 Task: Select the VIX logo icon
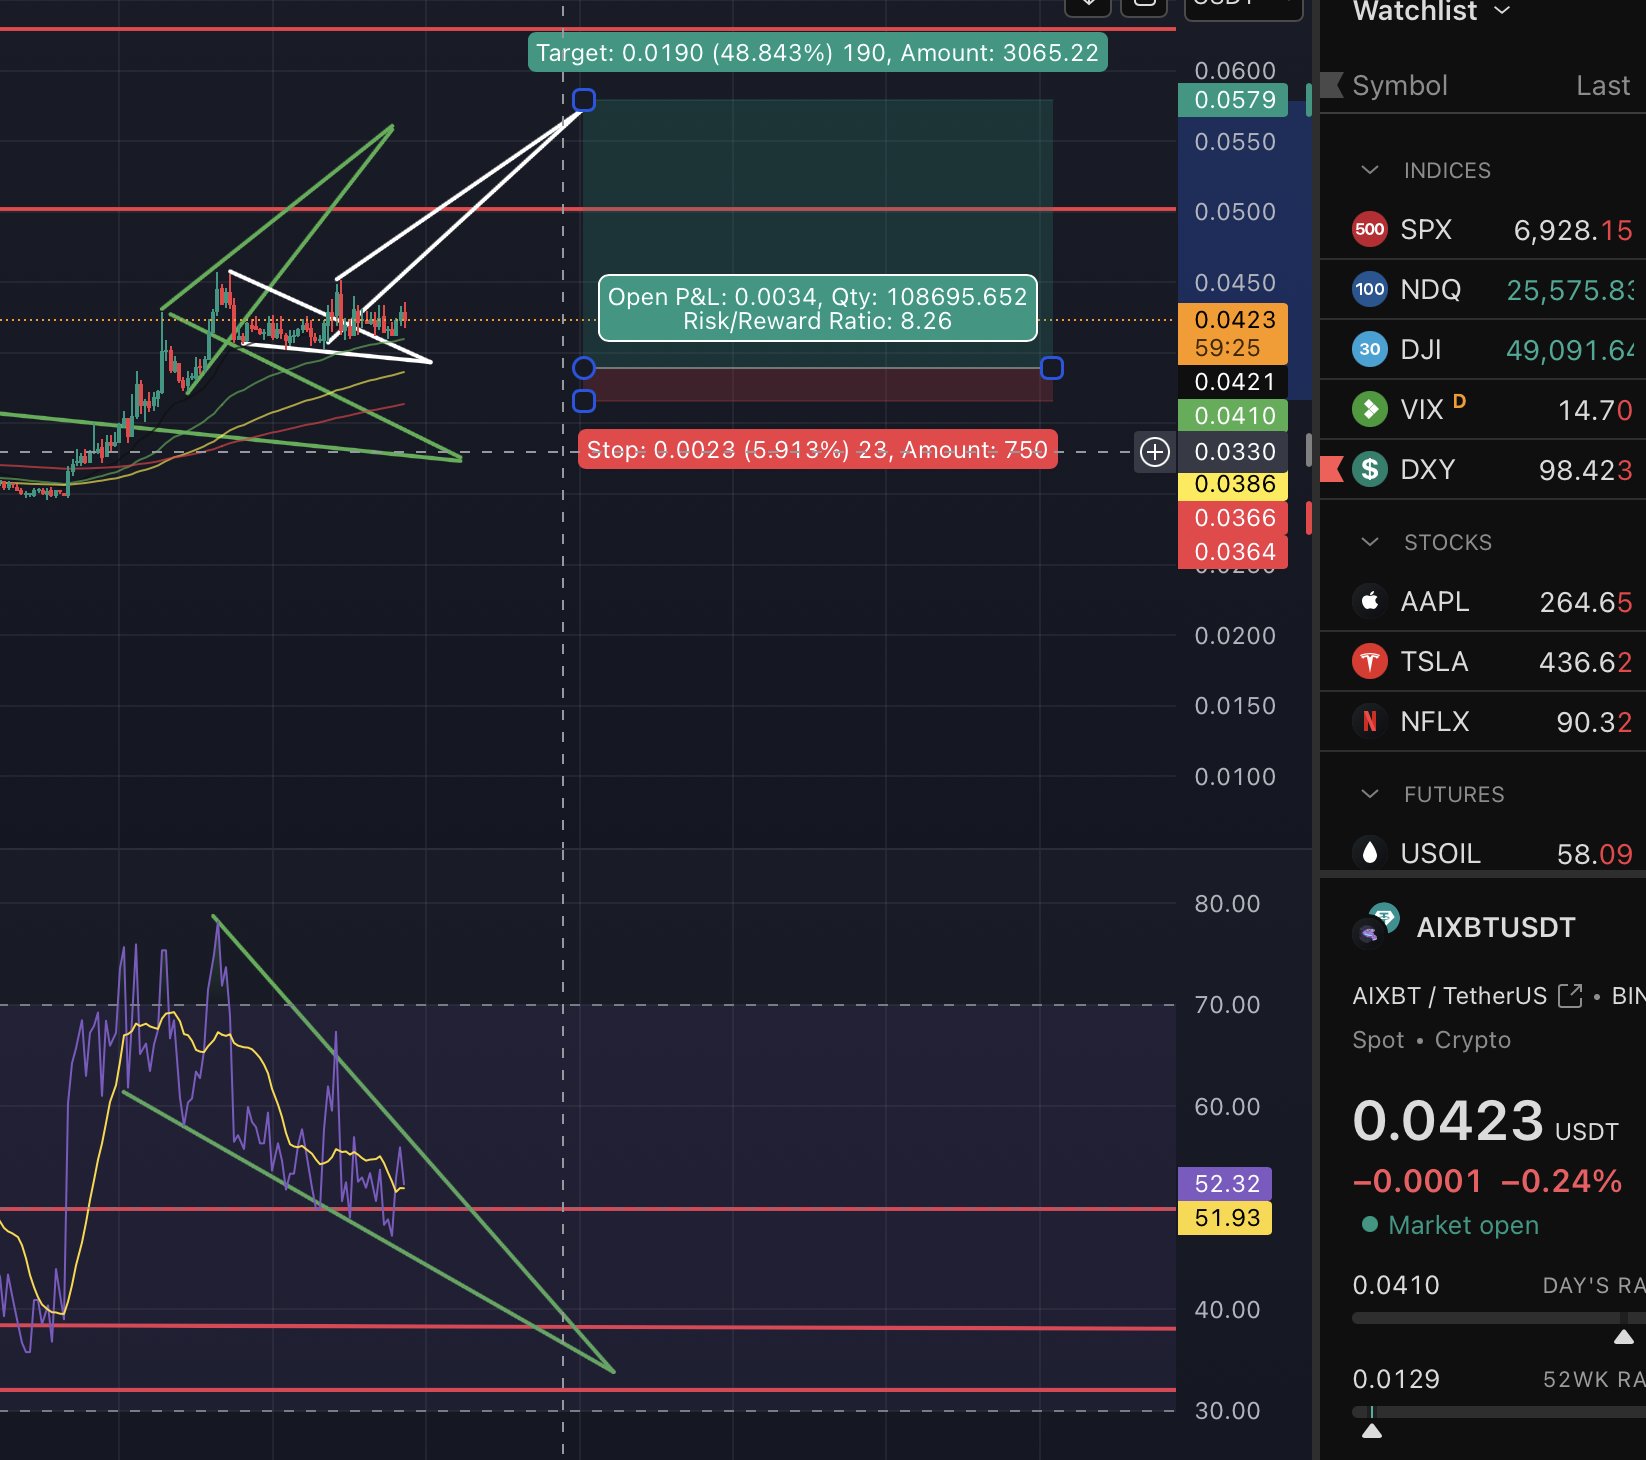point(1370,409)
